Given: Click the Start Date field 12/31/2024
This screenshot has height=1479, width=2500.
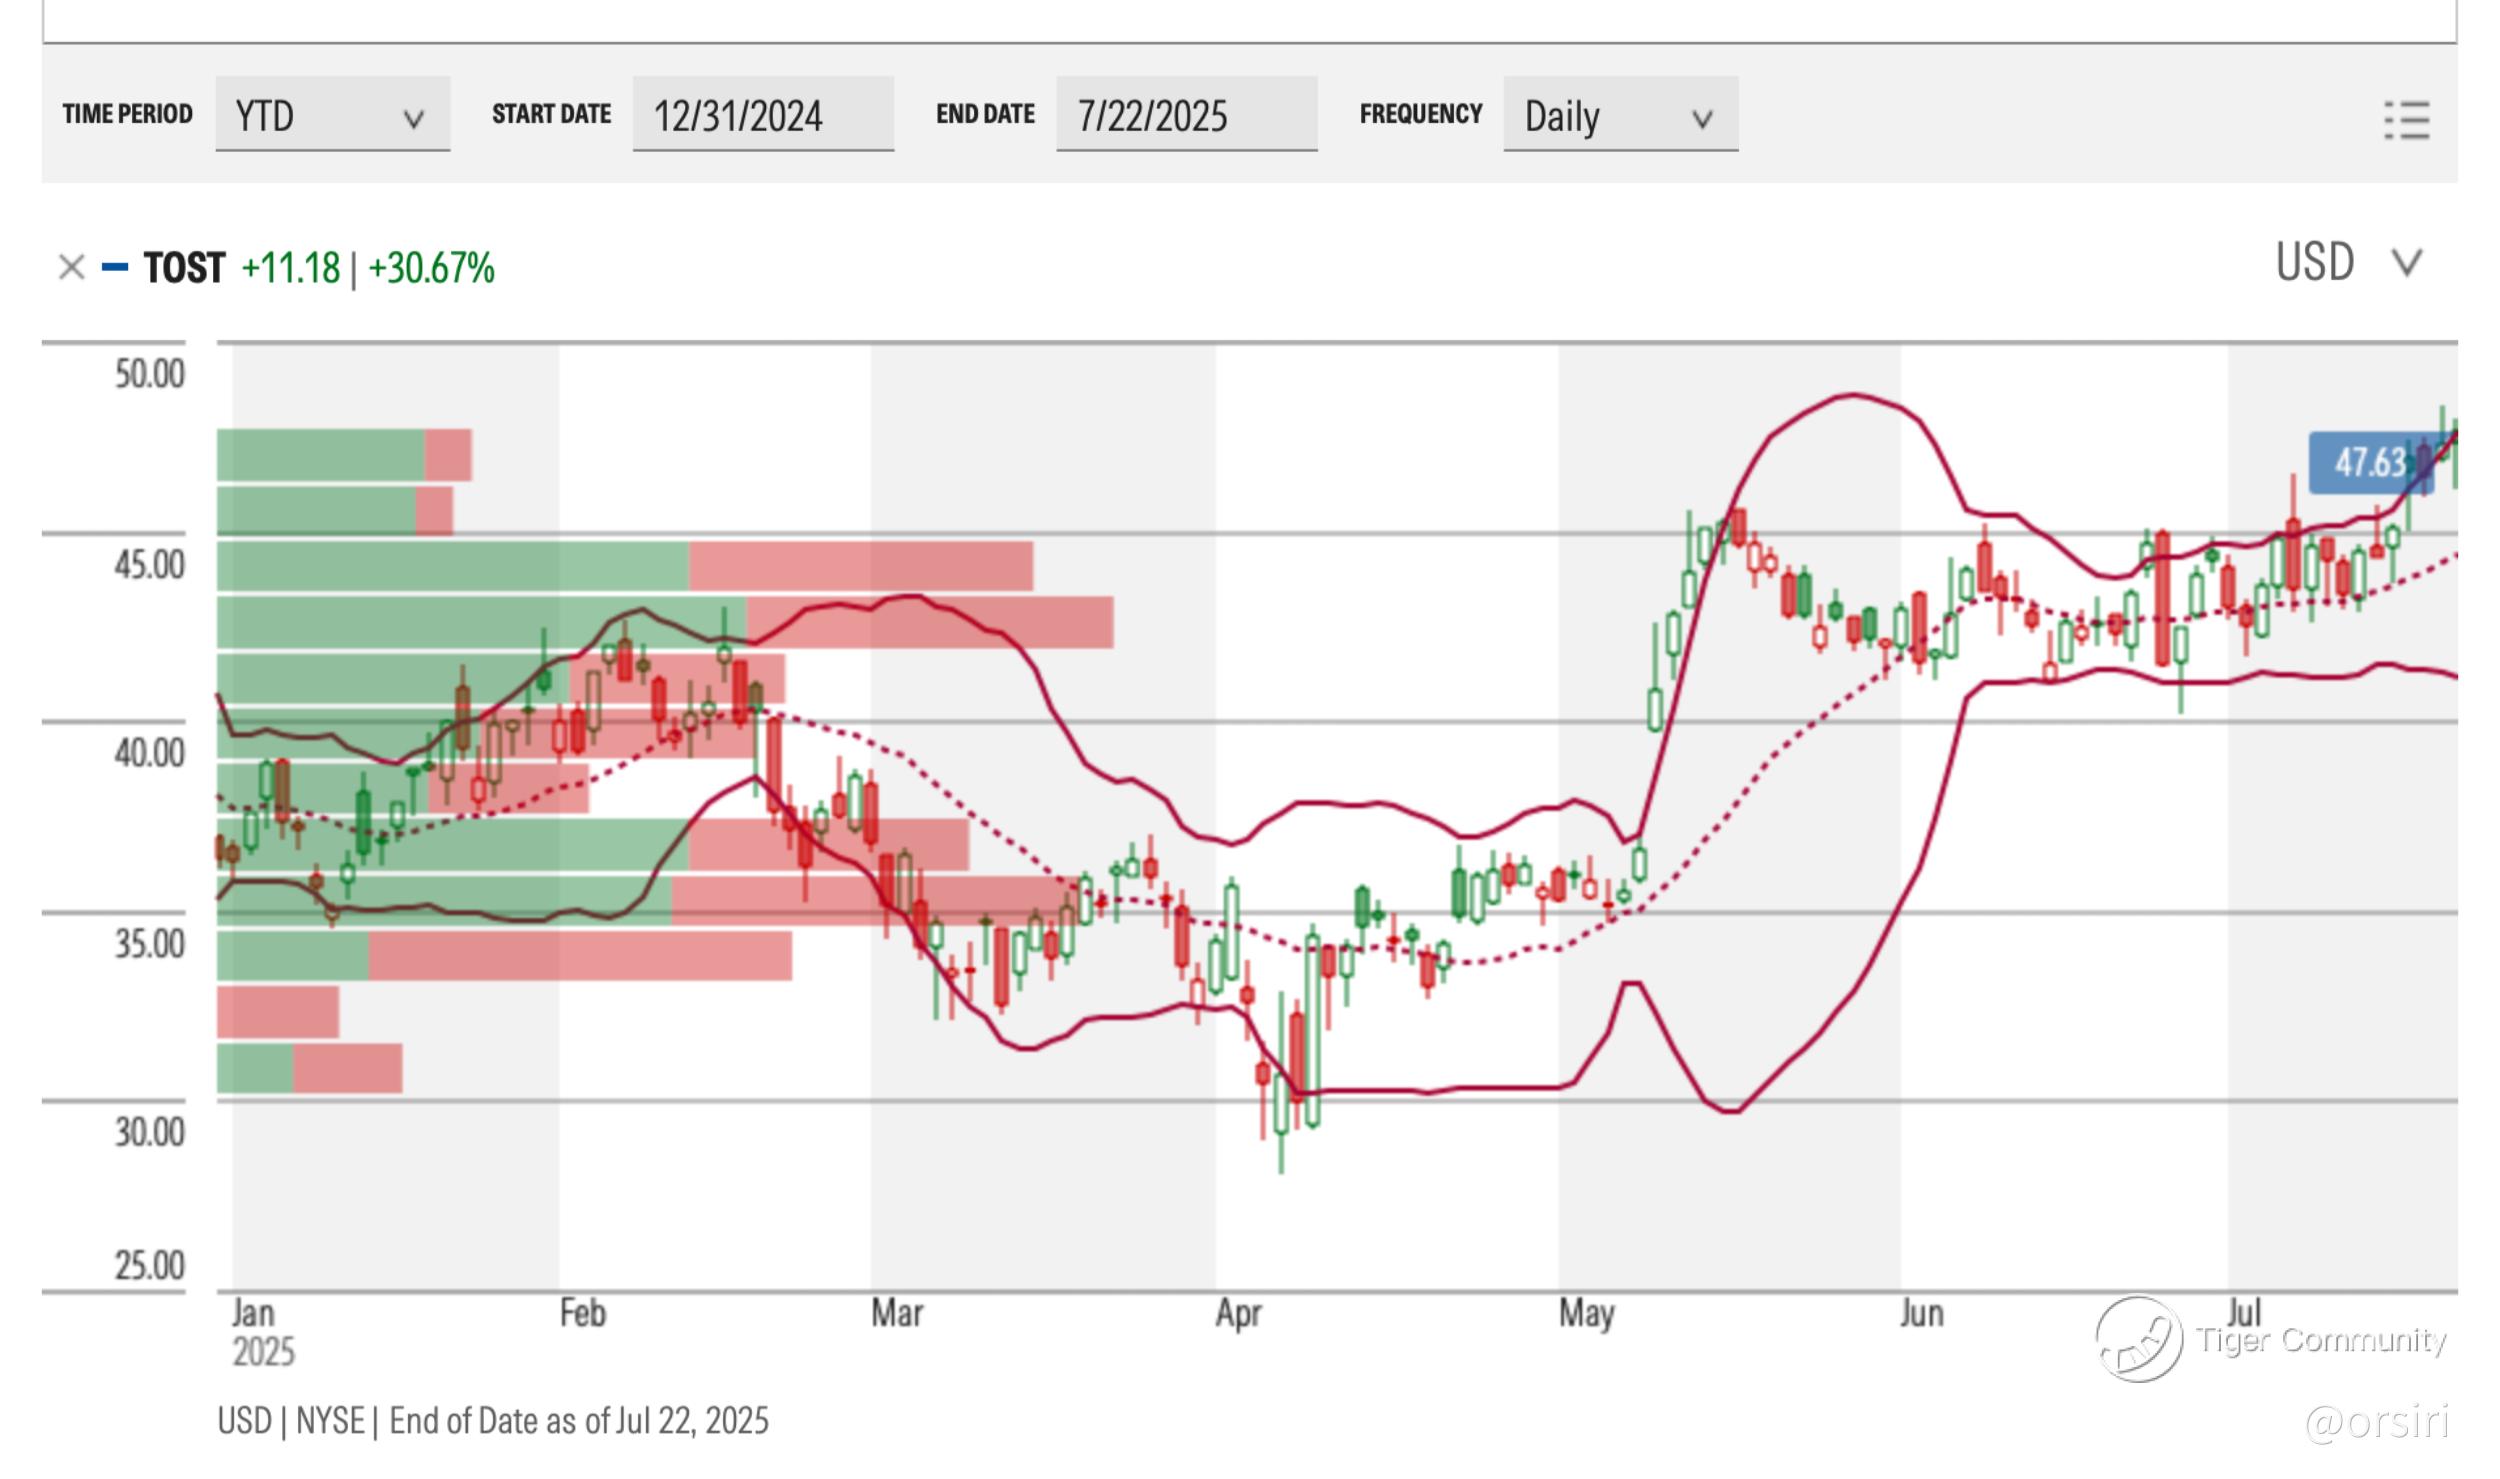Looking at the screenshot, I should [762, 115].
